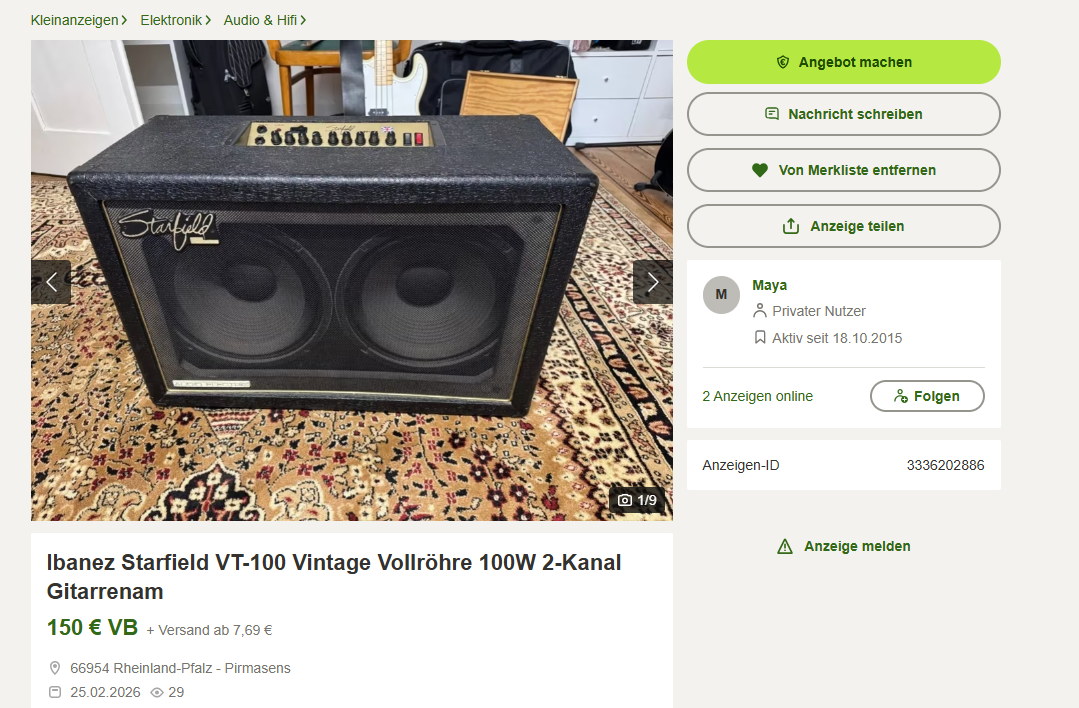Click Nachricht schreiben button

(x=844, y=114)
